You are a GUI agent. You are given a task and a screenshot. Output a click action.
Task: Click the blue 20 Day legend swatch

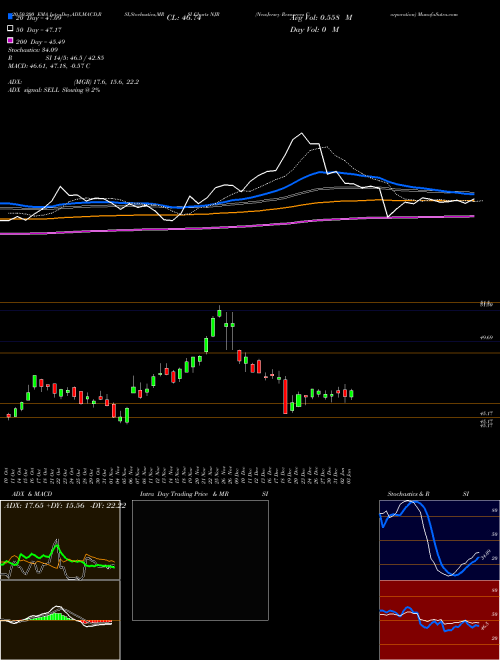(x=10, y=17)
